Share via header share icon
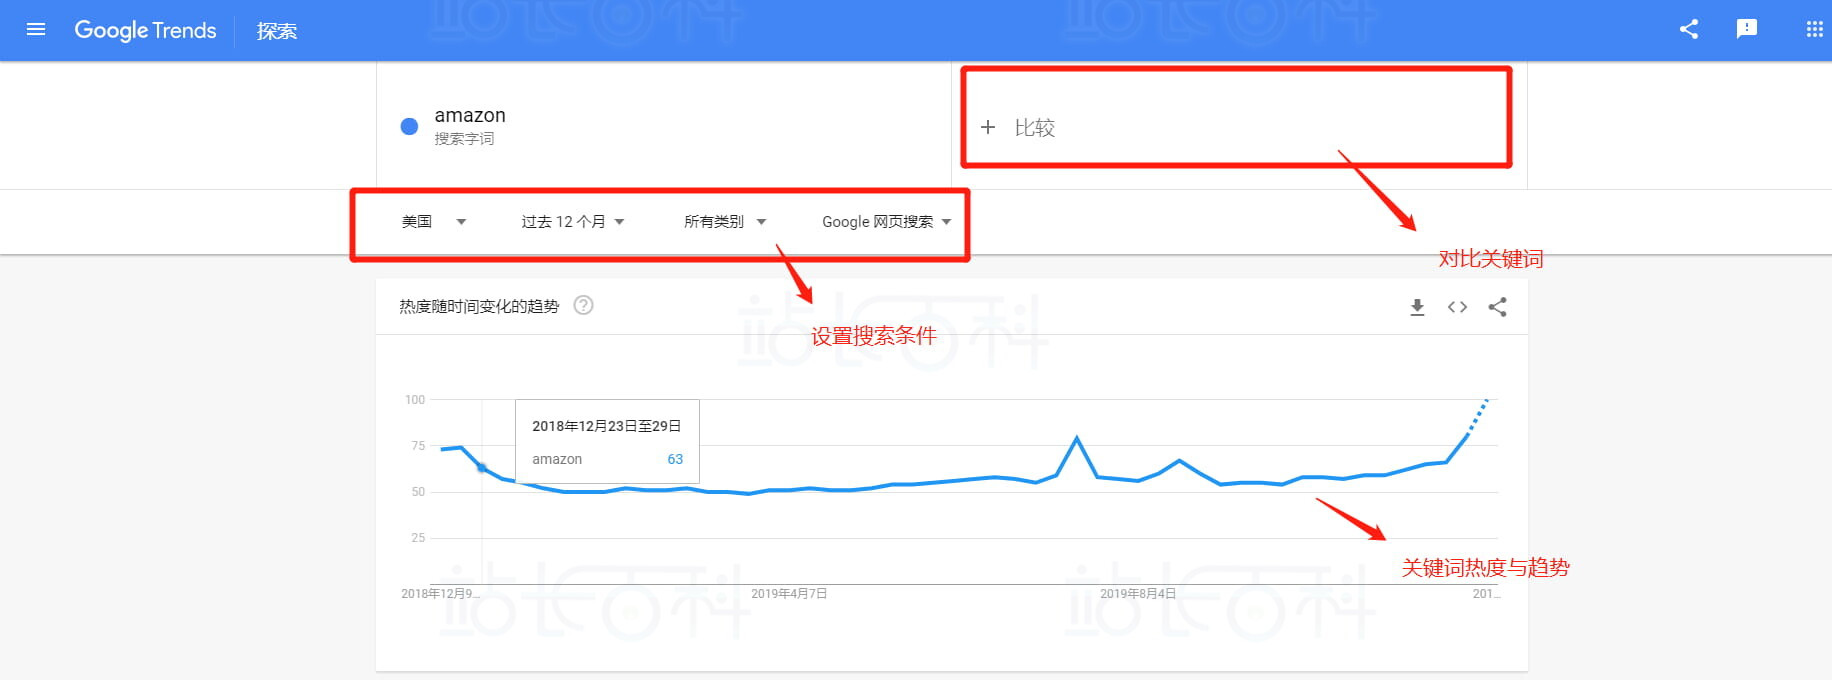 tap(1689, 29)
